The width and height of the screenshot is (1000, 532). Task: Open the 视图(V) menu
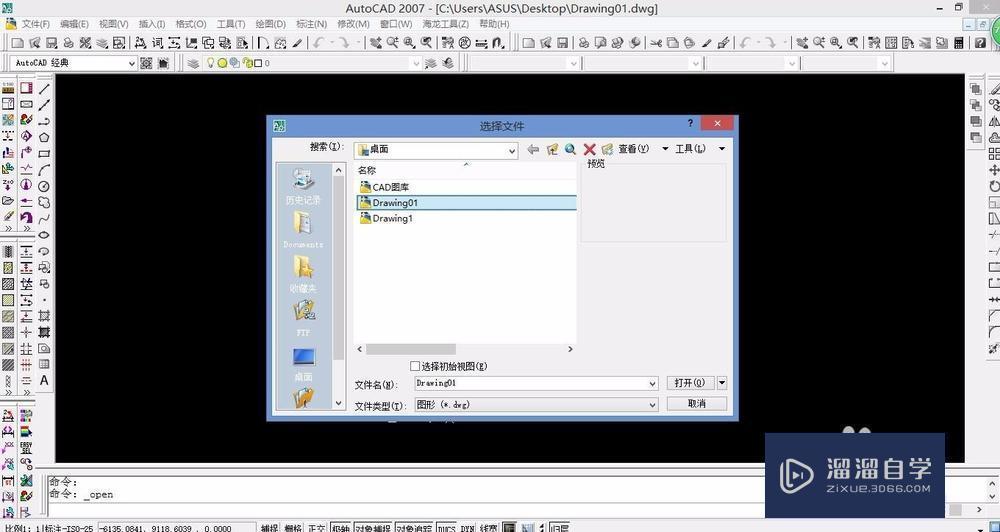(114, 24)
